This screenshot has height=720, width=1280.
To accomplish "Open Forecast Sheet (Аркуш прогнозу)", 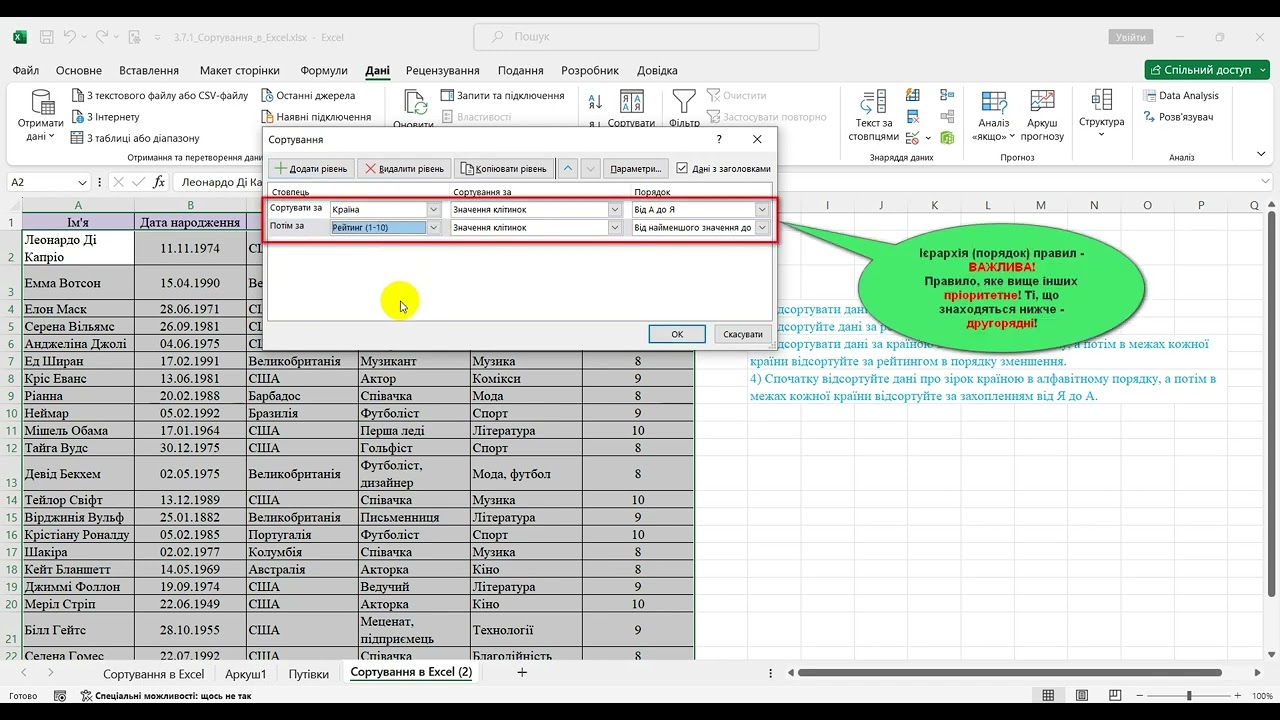I will pyautogui.click(x=1043, y=116).
